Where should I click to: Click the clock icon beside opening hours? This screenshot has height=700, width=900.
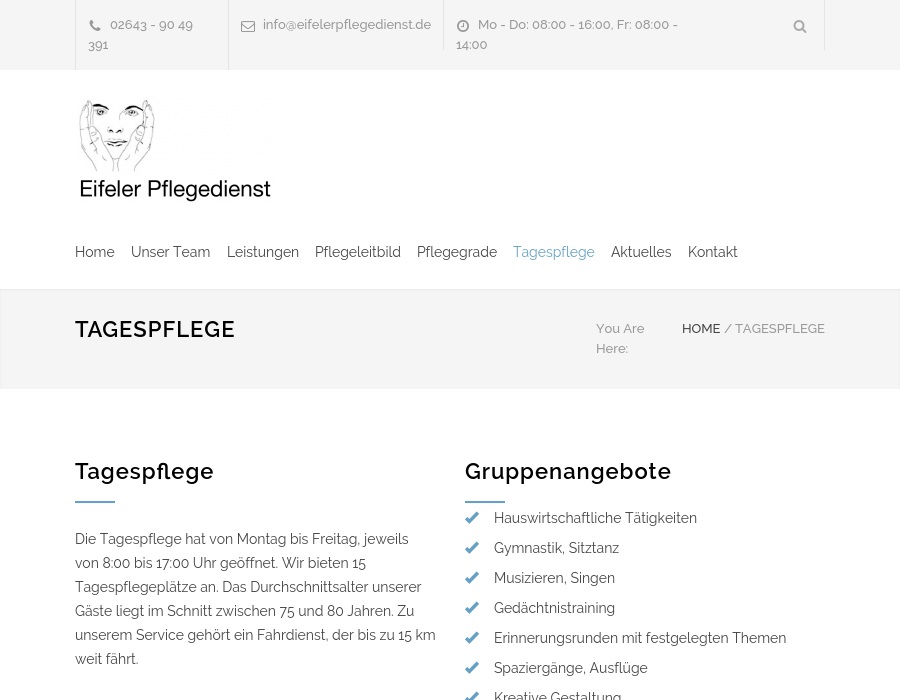pyautogui.click(x=463, y=25)
